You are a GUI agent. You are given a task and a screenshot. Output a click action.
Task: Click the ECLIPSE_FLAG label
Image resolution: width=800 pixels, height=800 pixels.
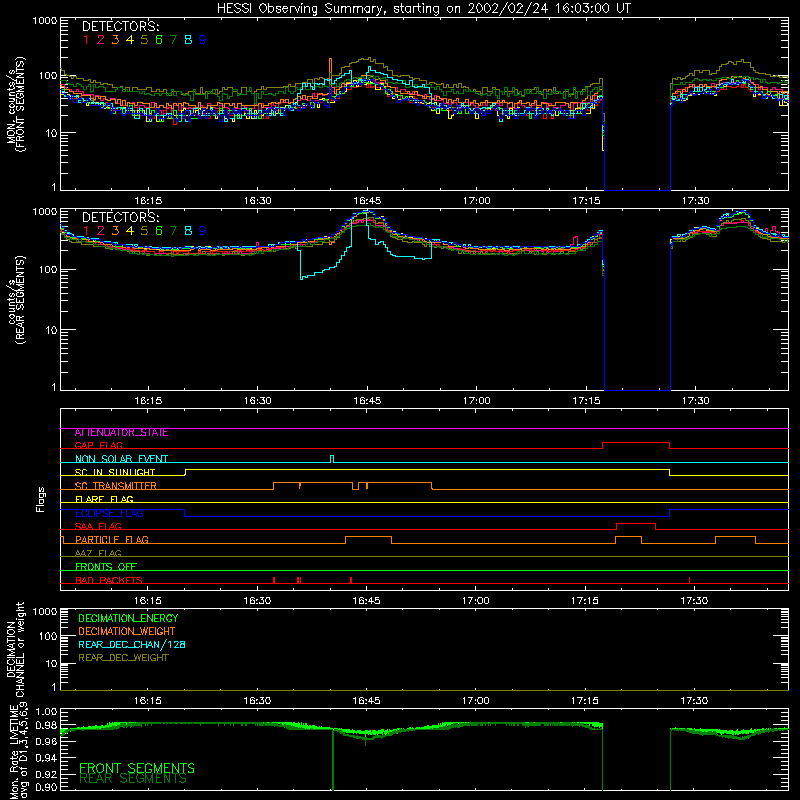(x=109, y=513)
